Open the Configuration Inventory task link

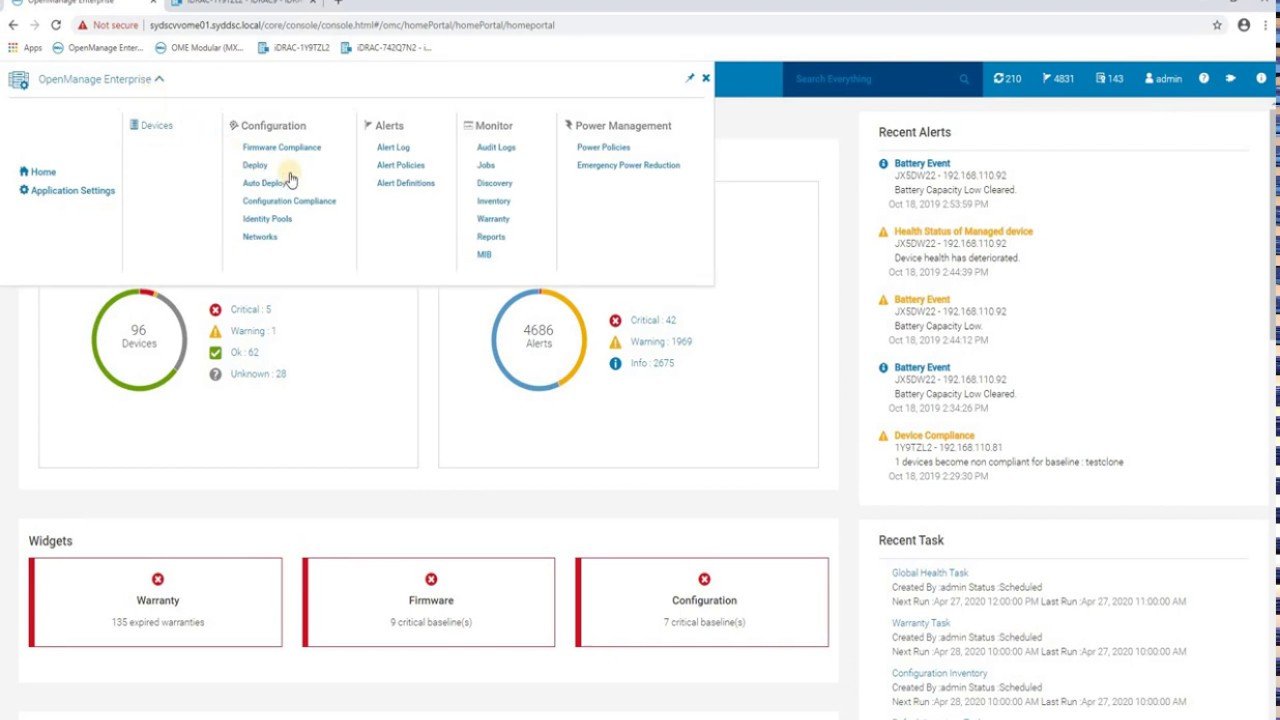939,673
